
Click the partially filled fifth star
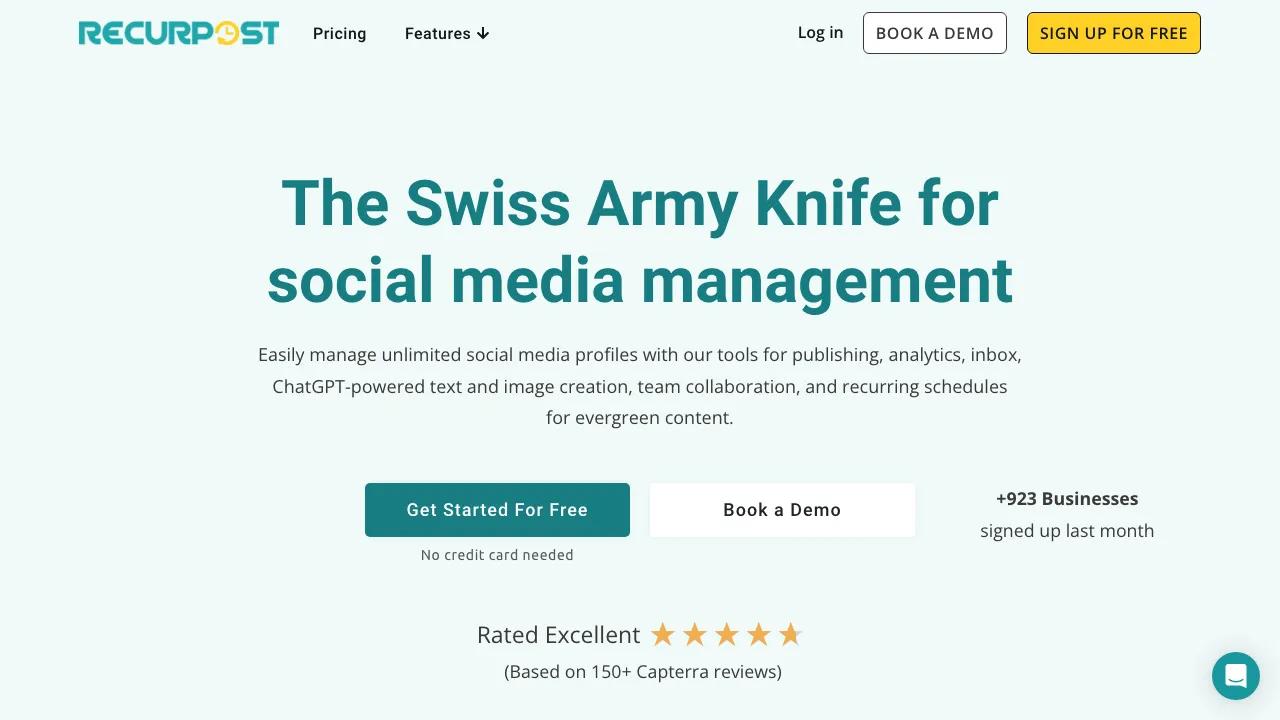coord(790,635)
